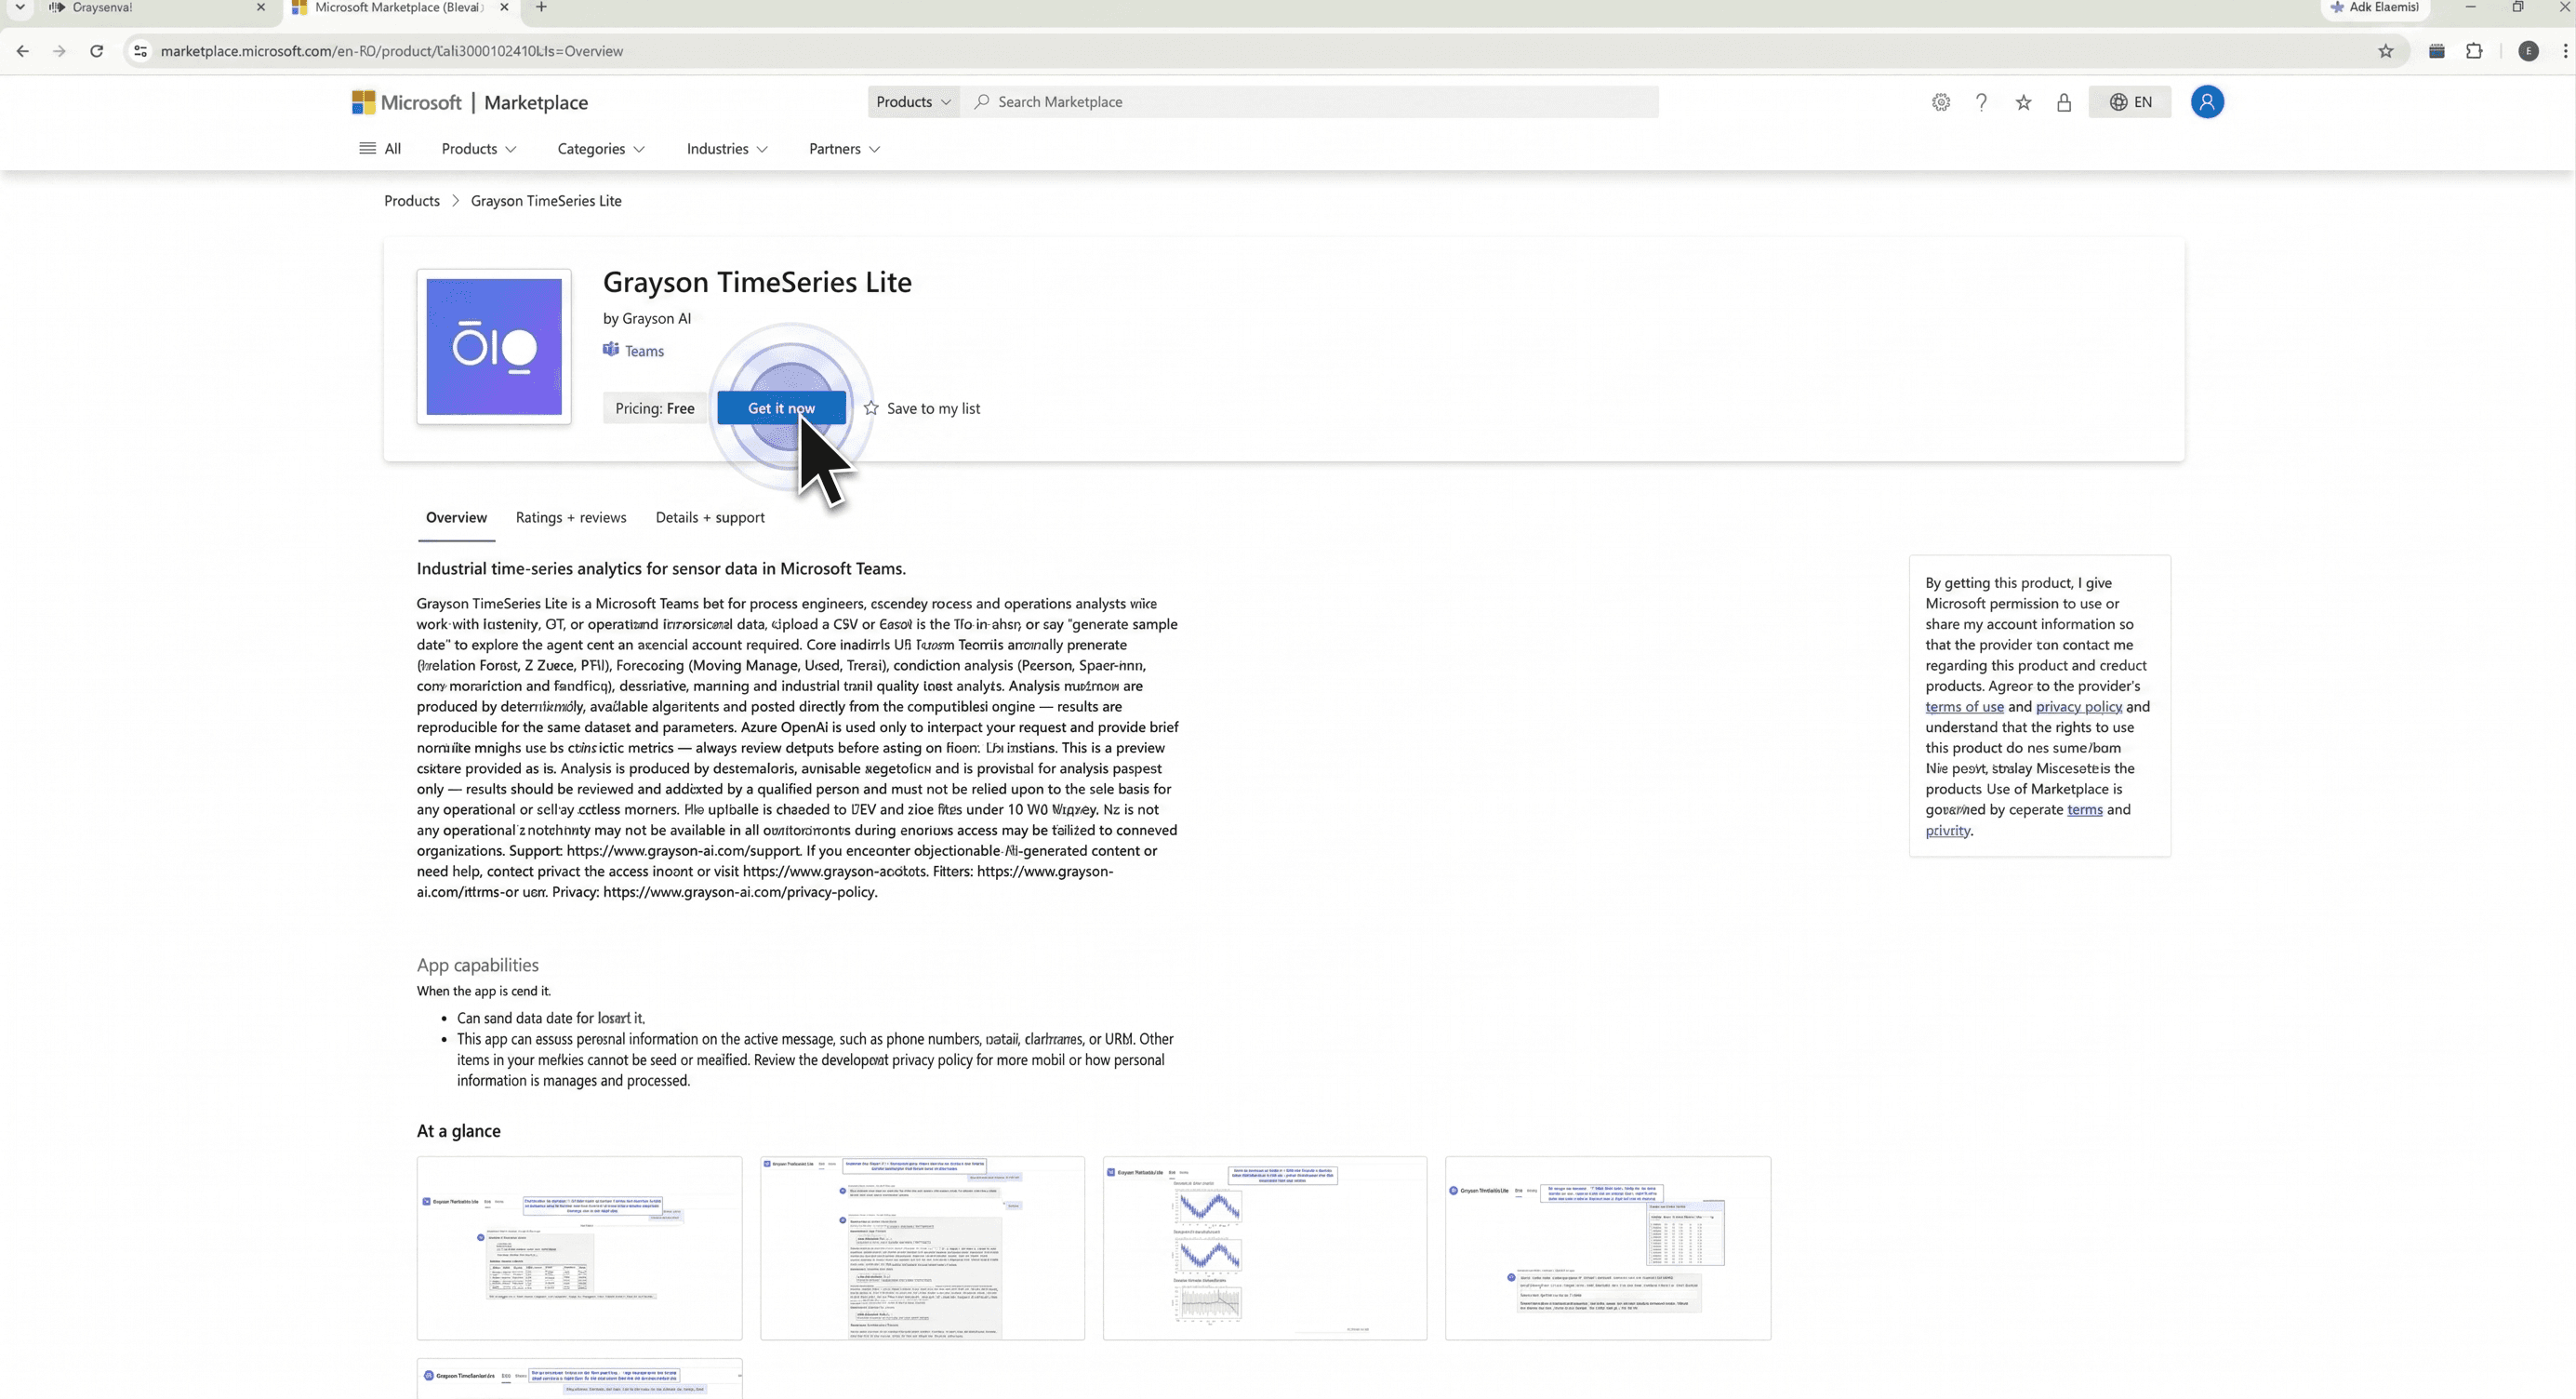Open favorites star icon in Marketplace header

pos(2023,102)
